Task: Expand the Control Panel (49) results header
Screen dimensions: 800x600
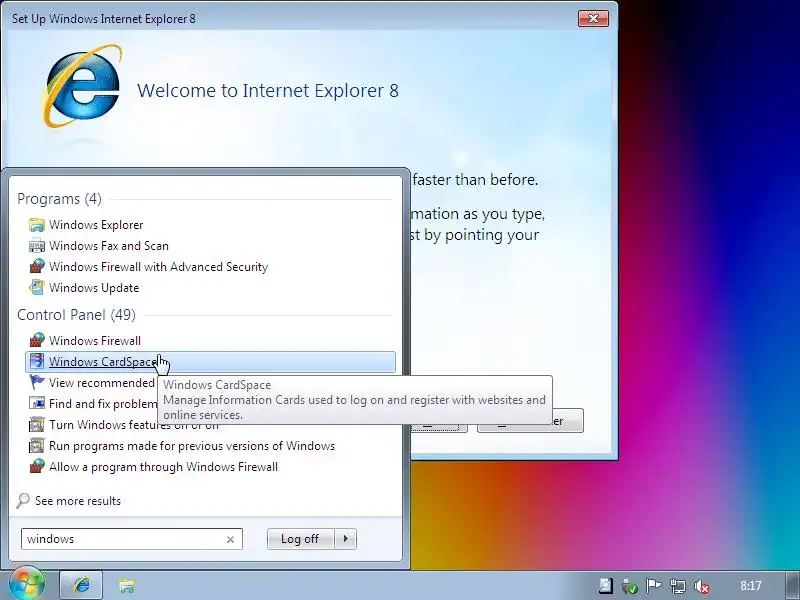Action: point(77,315)
